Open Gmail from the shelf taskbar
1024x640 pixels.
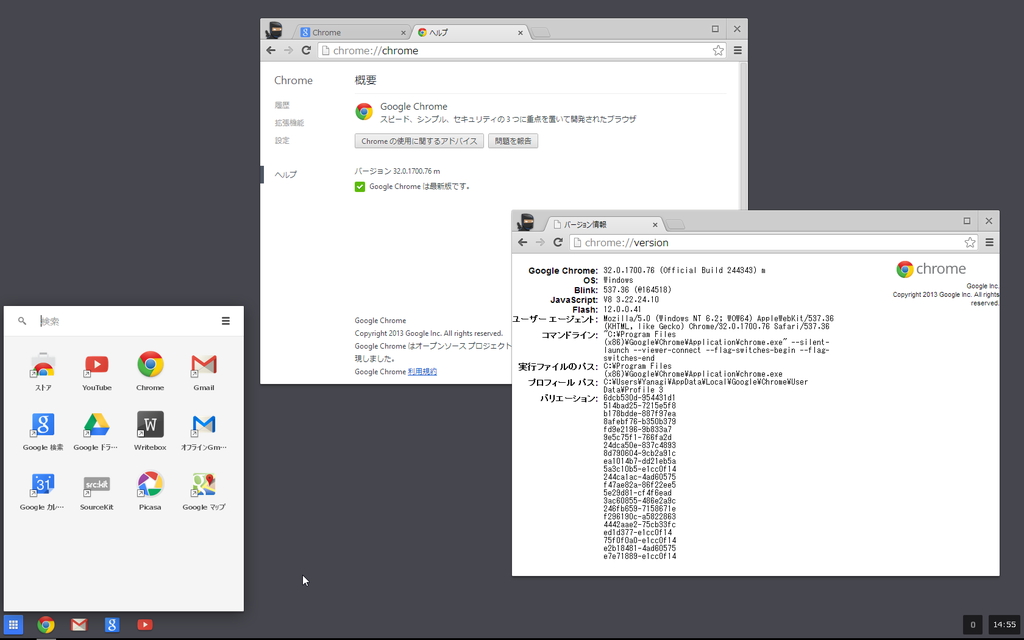click(x=78, y=624)
